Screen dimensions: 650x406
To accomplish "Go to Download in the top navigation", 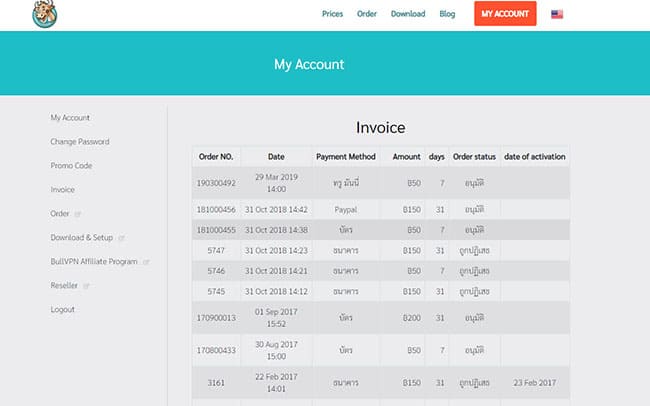I will [408, 14].
